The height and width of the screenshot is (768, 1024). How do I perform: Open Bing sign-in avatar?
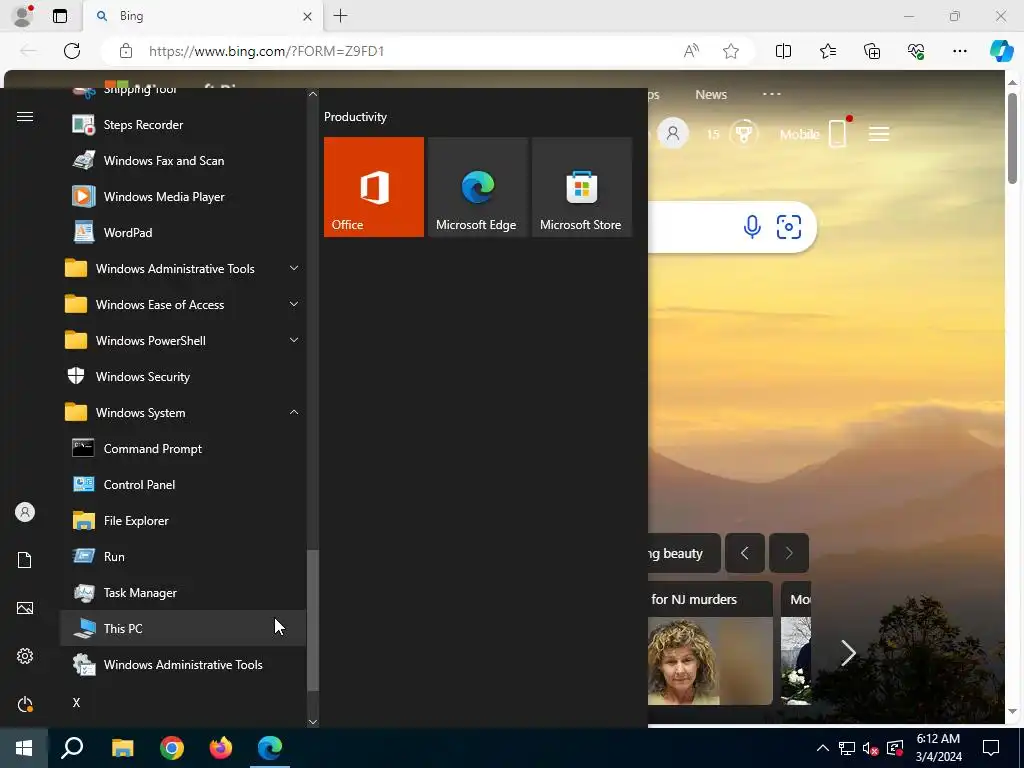[x=673, y=133]
